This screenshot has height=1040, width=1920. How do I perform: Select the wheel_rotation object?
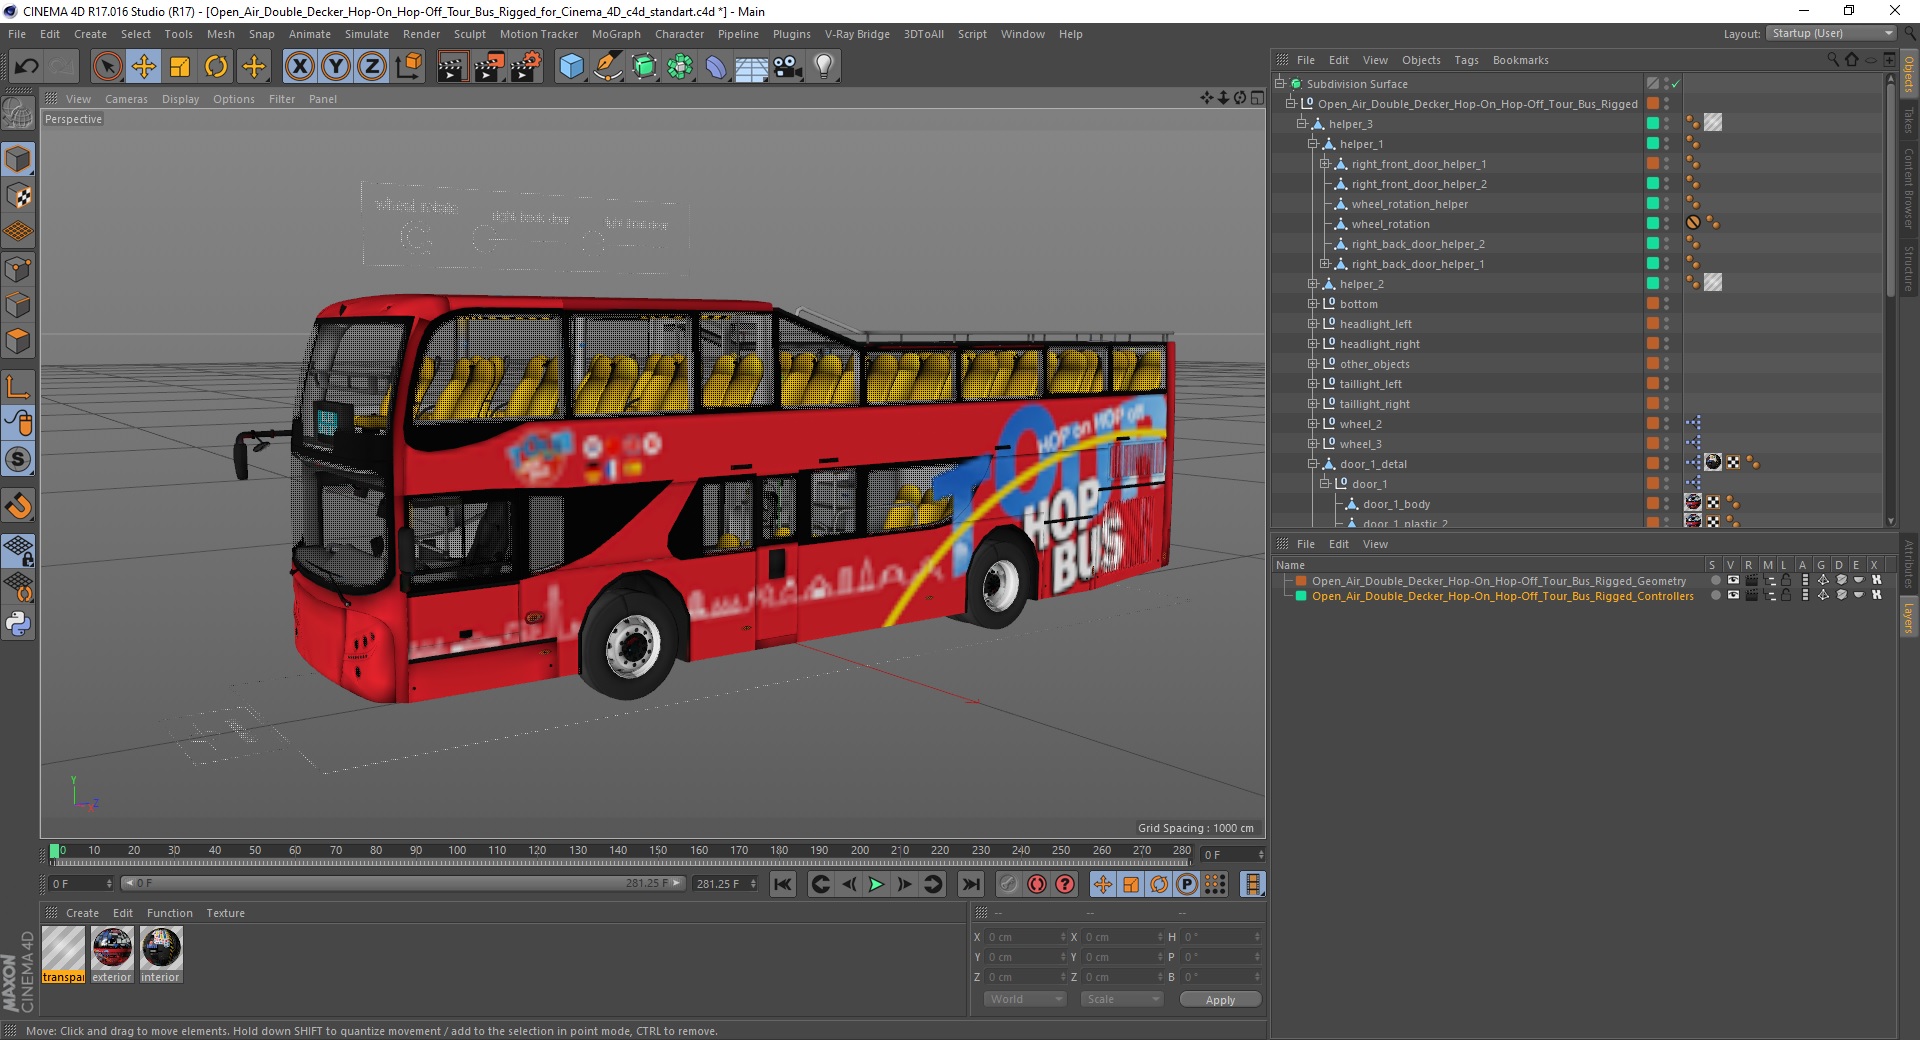(x=1390, y=224)
